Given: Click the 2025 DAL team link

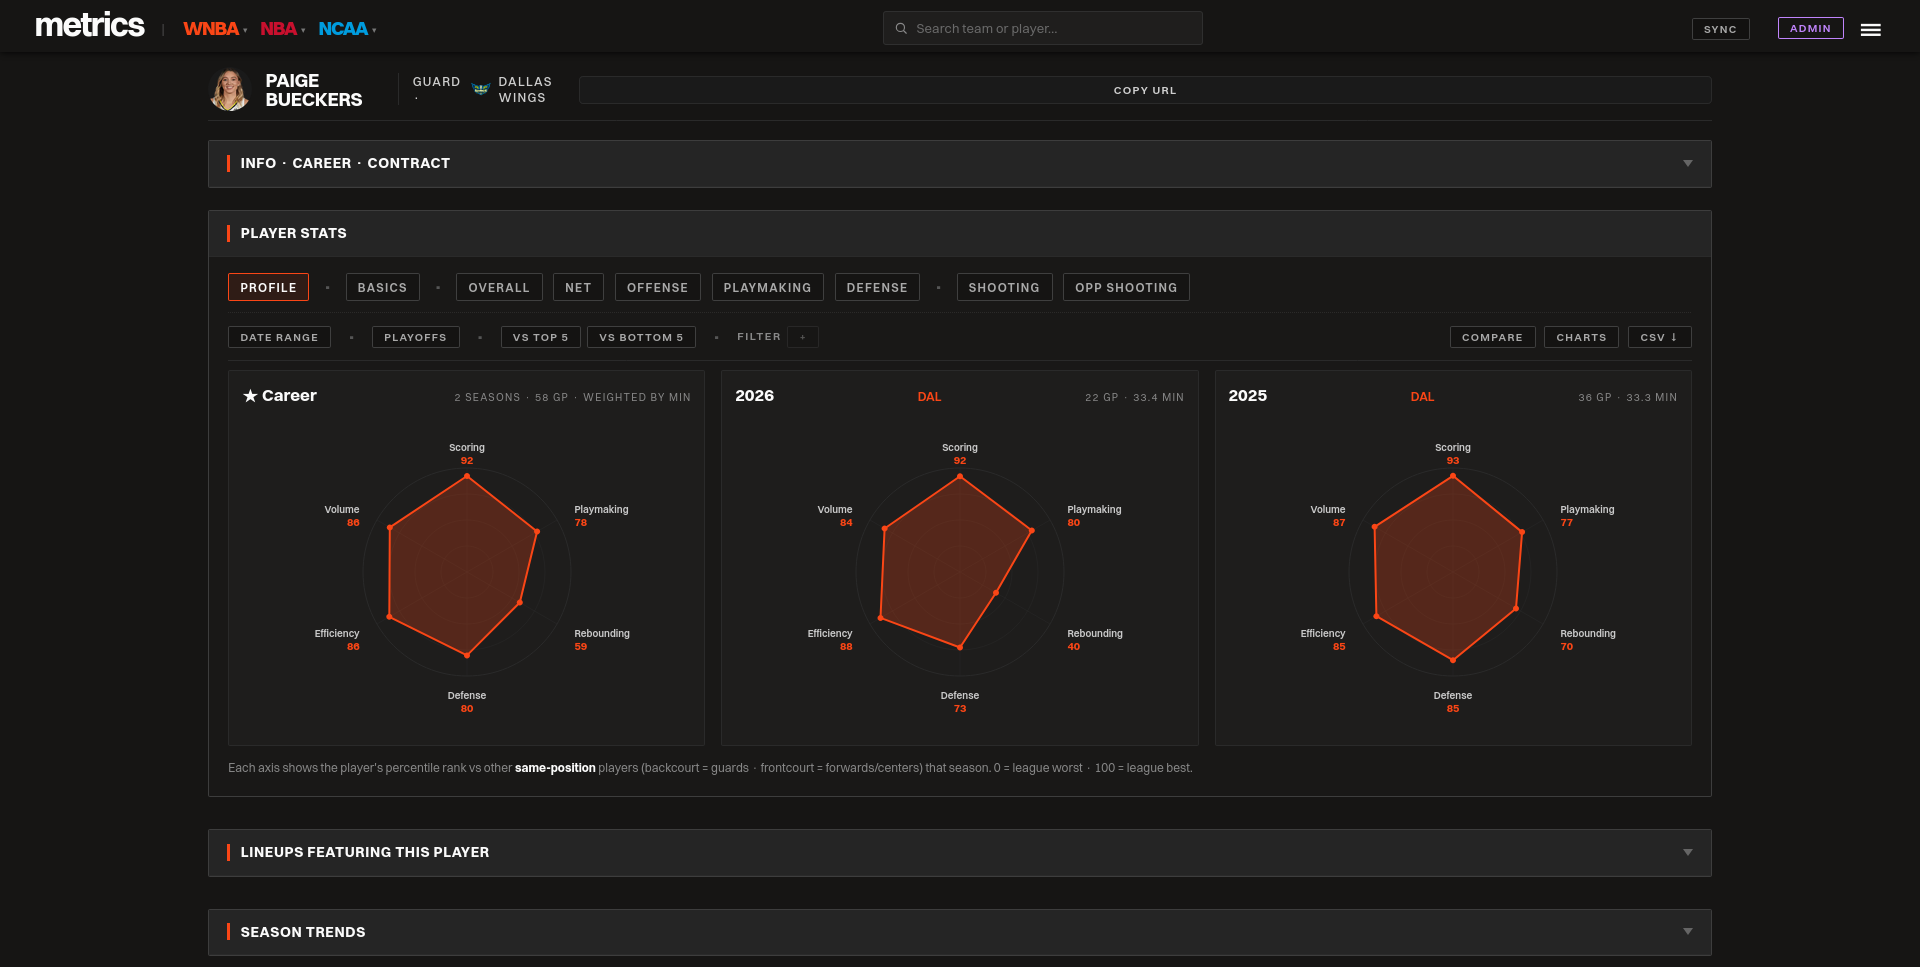Looking at the screenshot, I should [1422, 397].
